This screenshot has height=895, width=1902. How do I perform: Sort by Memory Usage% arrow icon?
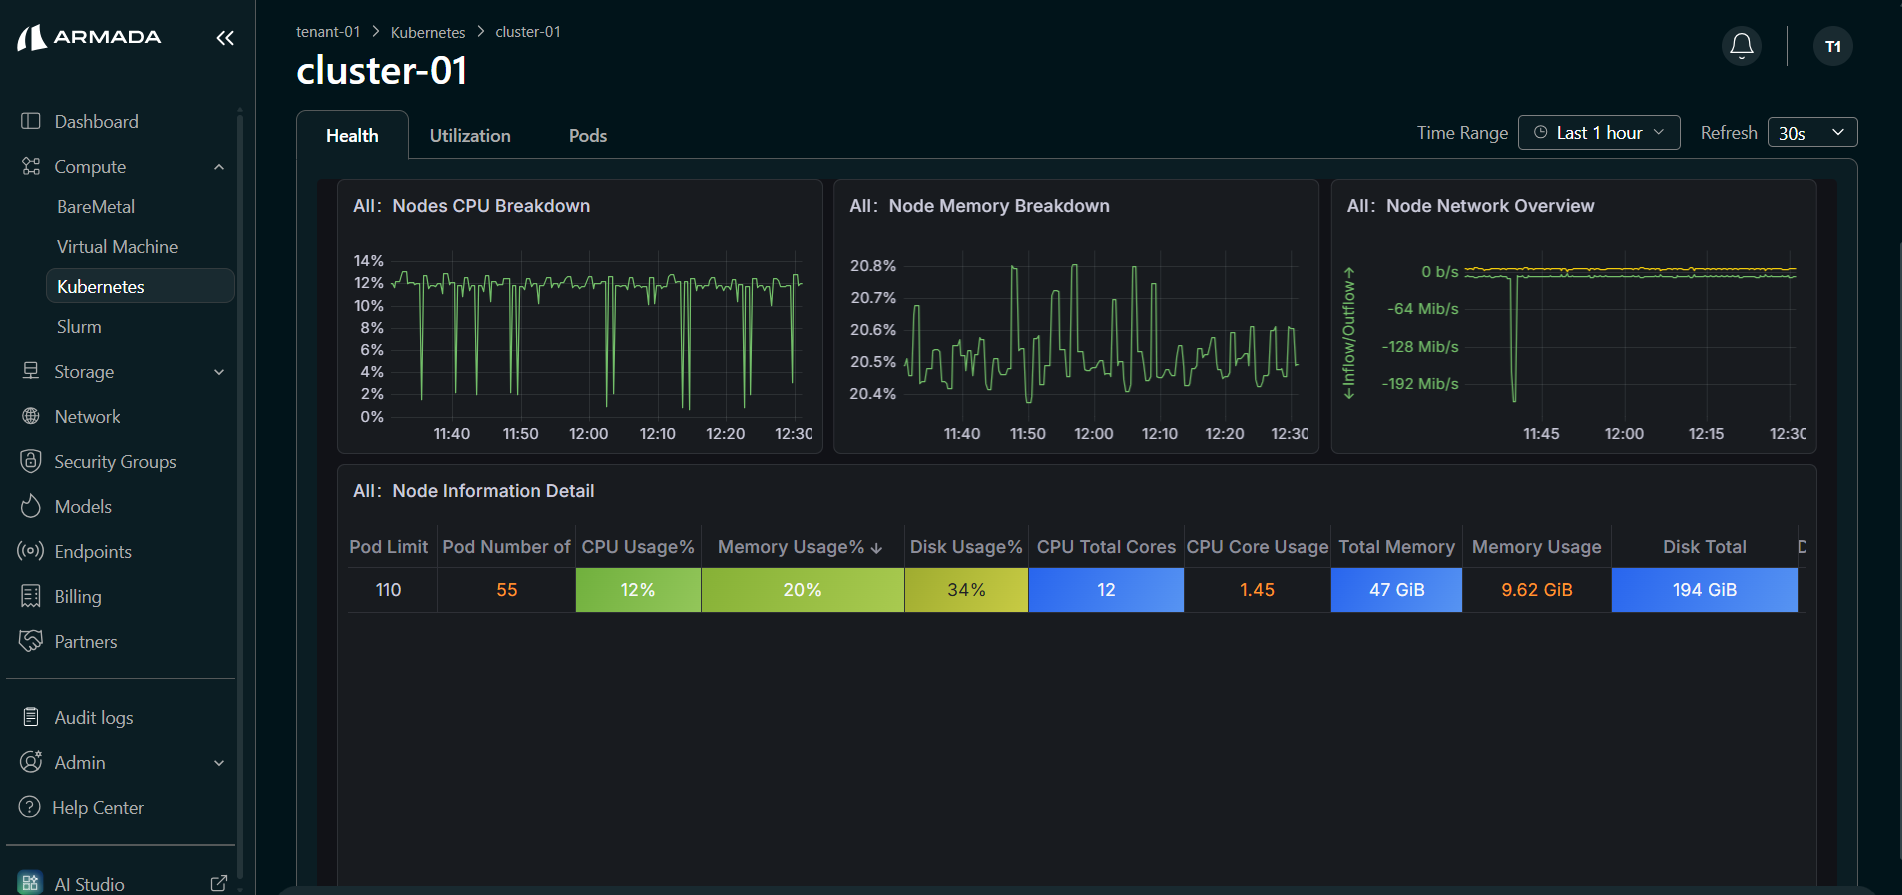pos(877,548)
